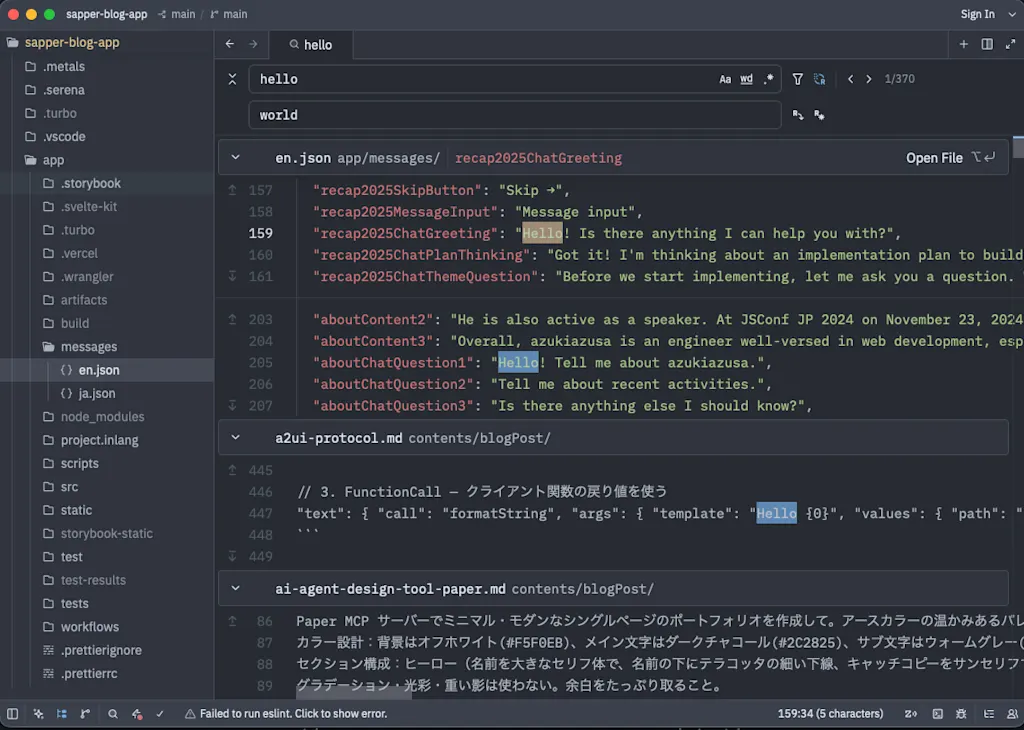Focus the world replace input field
The width and height of the screenshot is (1024, 730).
(x=515, y=115)
